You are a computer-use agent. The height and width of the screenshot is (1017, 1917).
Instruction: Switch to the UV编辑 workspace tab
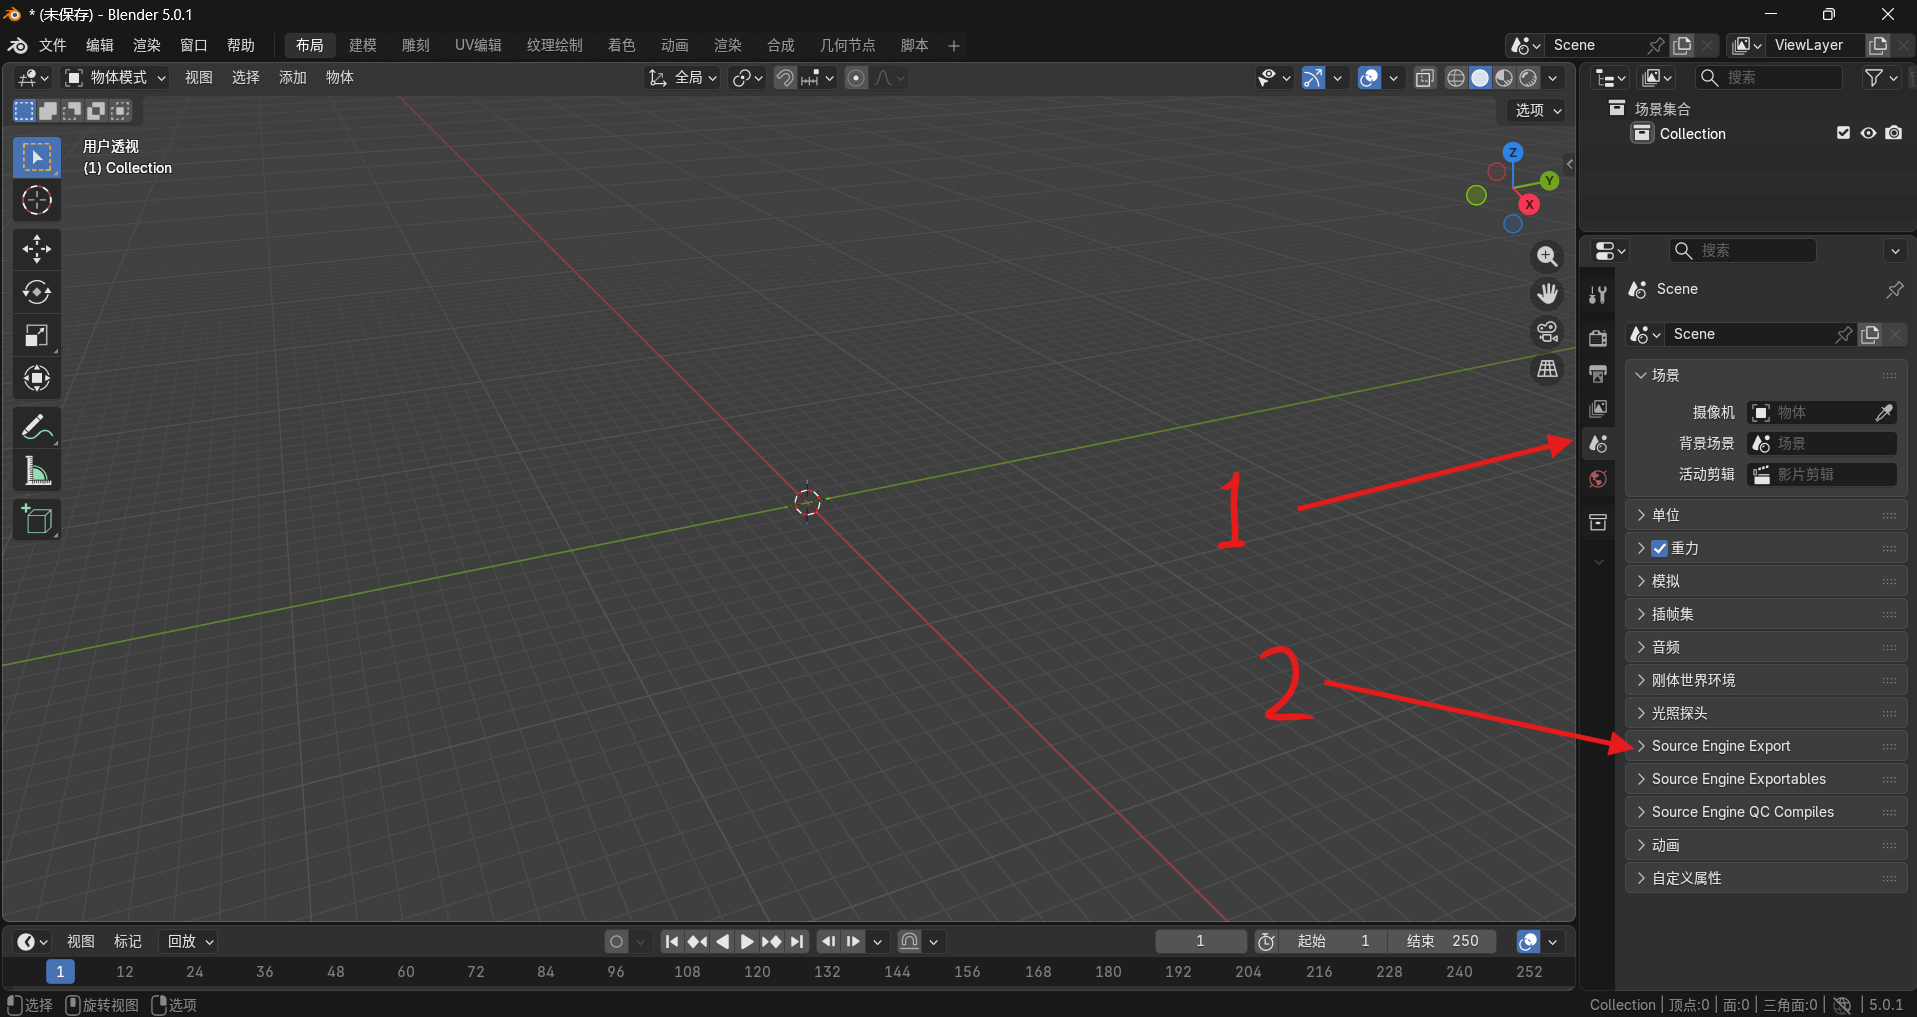pyautogui.click(x=478, y=45)
